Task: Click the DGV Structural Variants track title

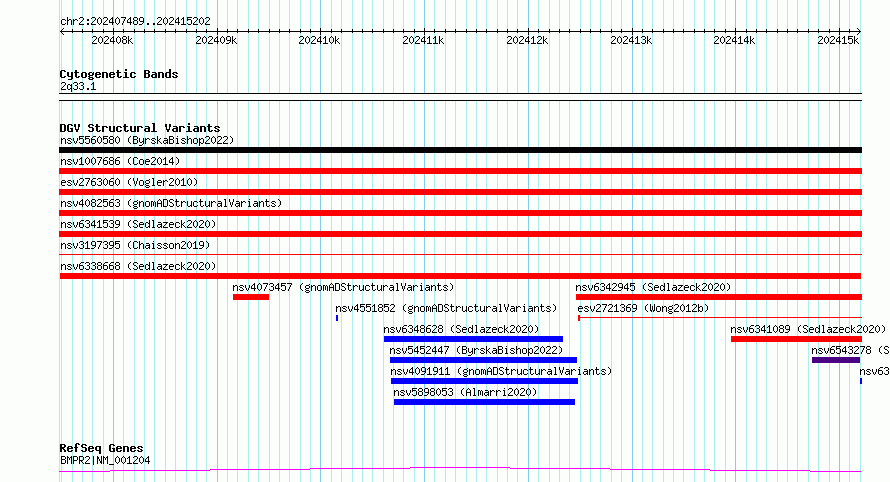Action: point(140,128)
